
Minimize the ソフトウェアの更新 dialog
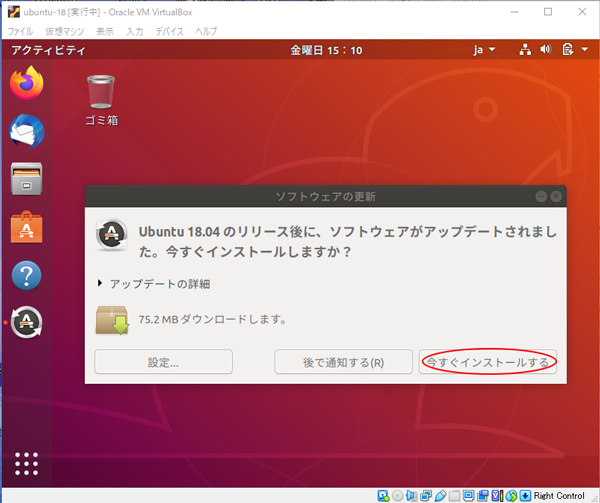pos(541,197)
